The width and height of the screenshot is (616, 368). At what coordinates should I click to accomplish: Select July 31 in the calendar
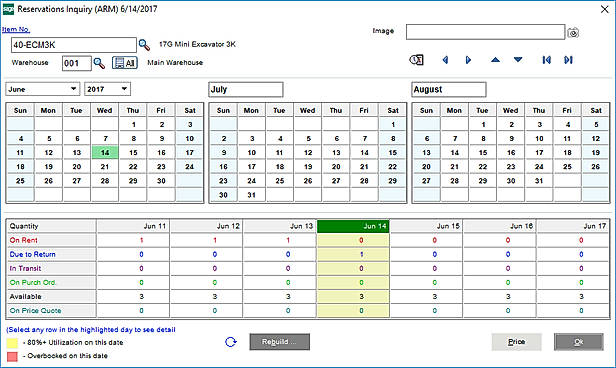point(251,195)
